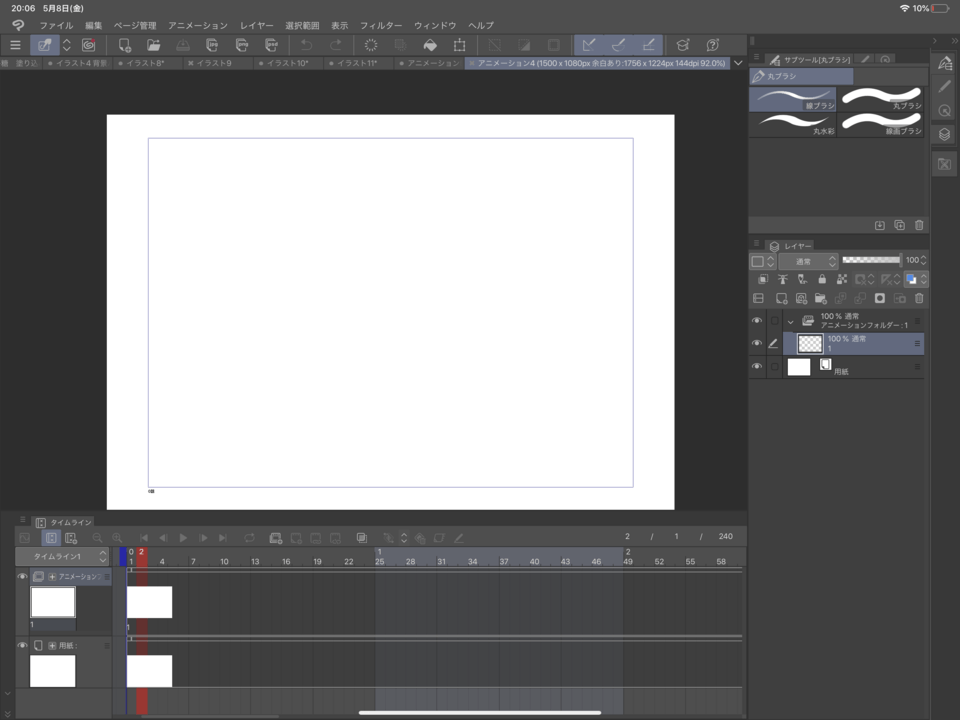The width and height of the screenshot is (960, 720).
Task: Open the 編集 (Edit) menu
Action: (x=93, y=25)
